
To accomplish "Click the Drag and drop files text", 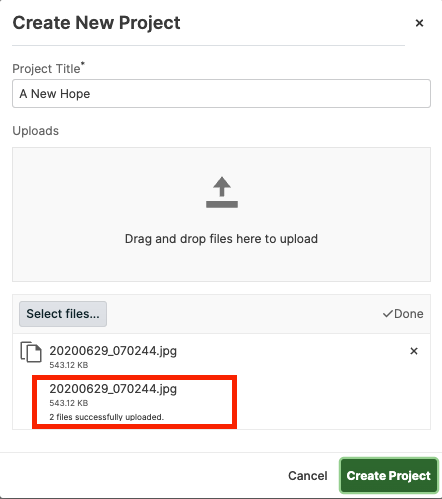I will [x=221, y=239].
